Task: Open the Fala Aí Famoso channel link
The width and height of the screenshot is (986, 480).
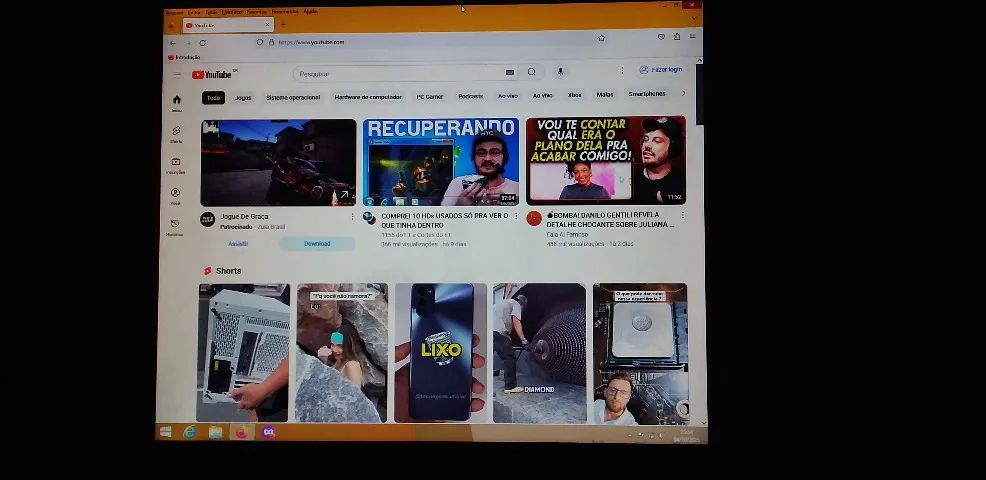Action: 567,234
